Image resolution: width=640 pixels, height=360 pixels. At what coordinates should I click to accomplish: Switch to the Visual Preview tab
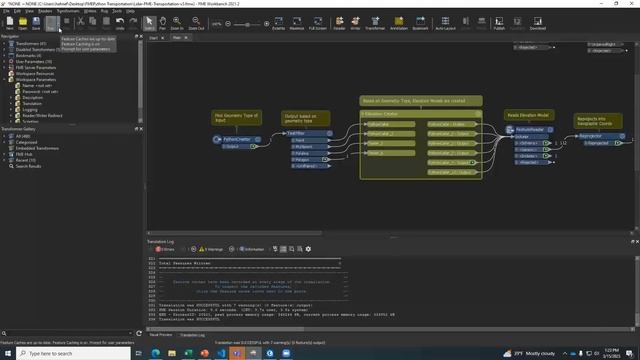161,335
